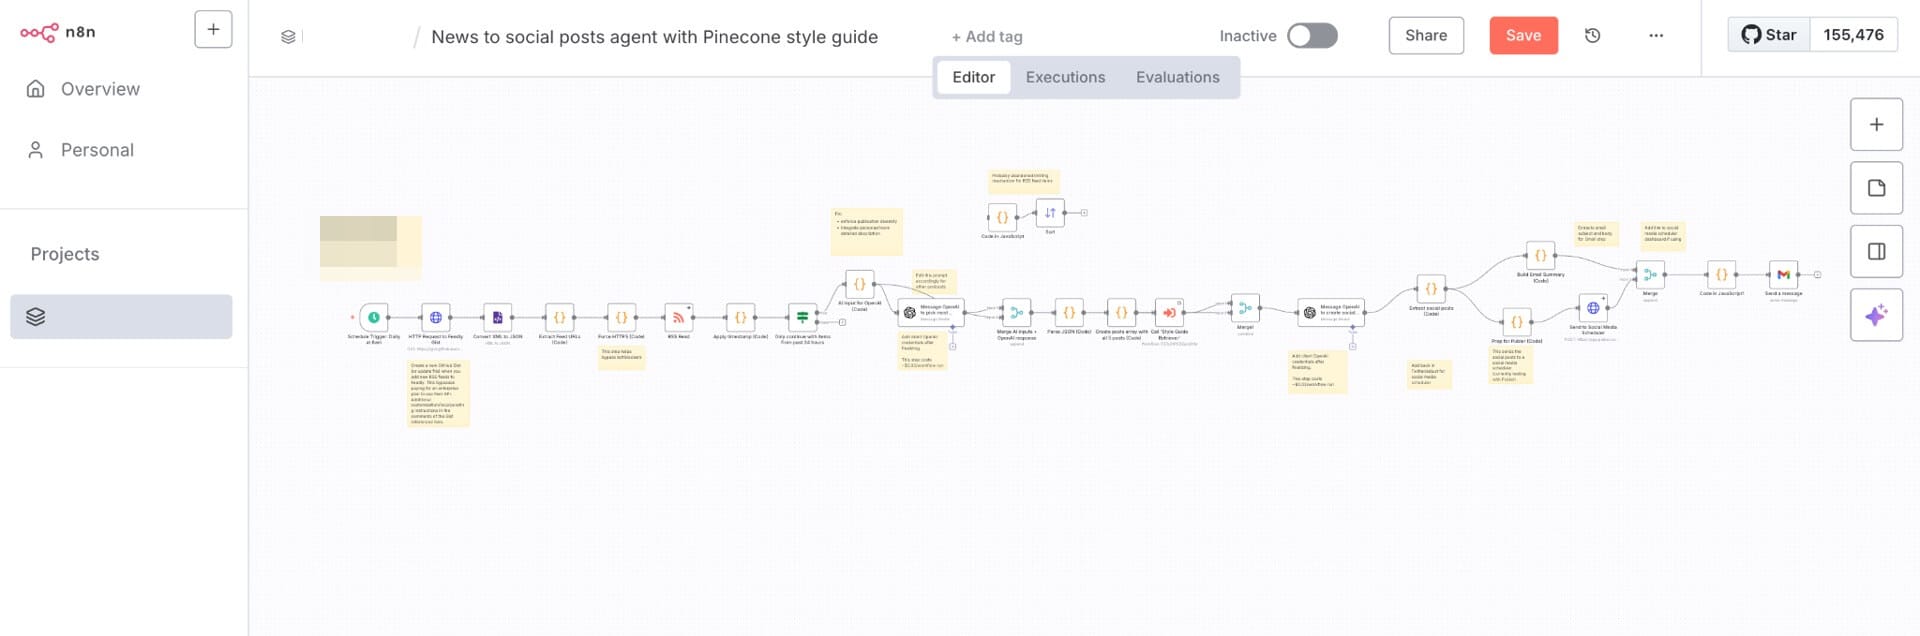This screenshot has height=636, width=1920.
Task: Select the Schedule Trigger node on the canvas
Action: pyautogui.click(x=373, y=317)
